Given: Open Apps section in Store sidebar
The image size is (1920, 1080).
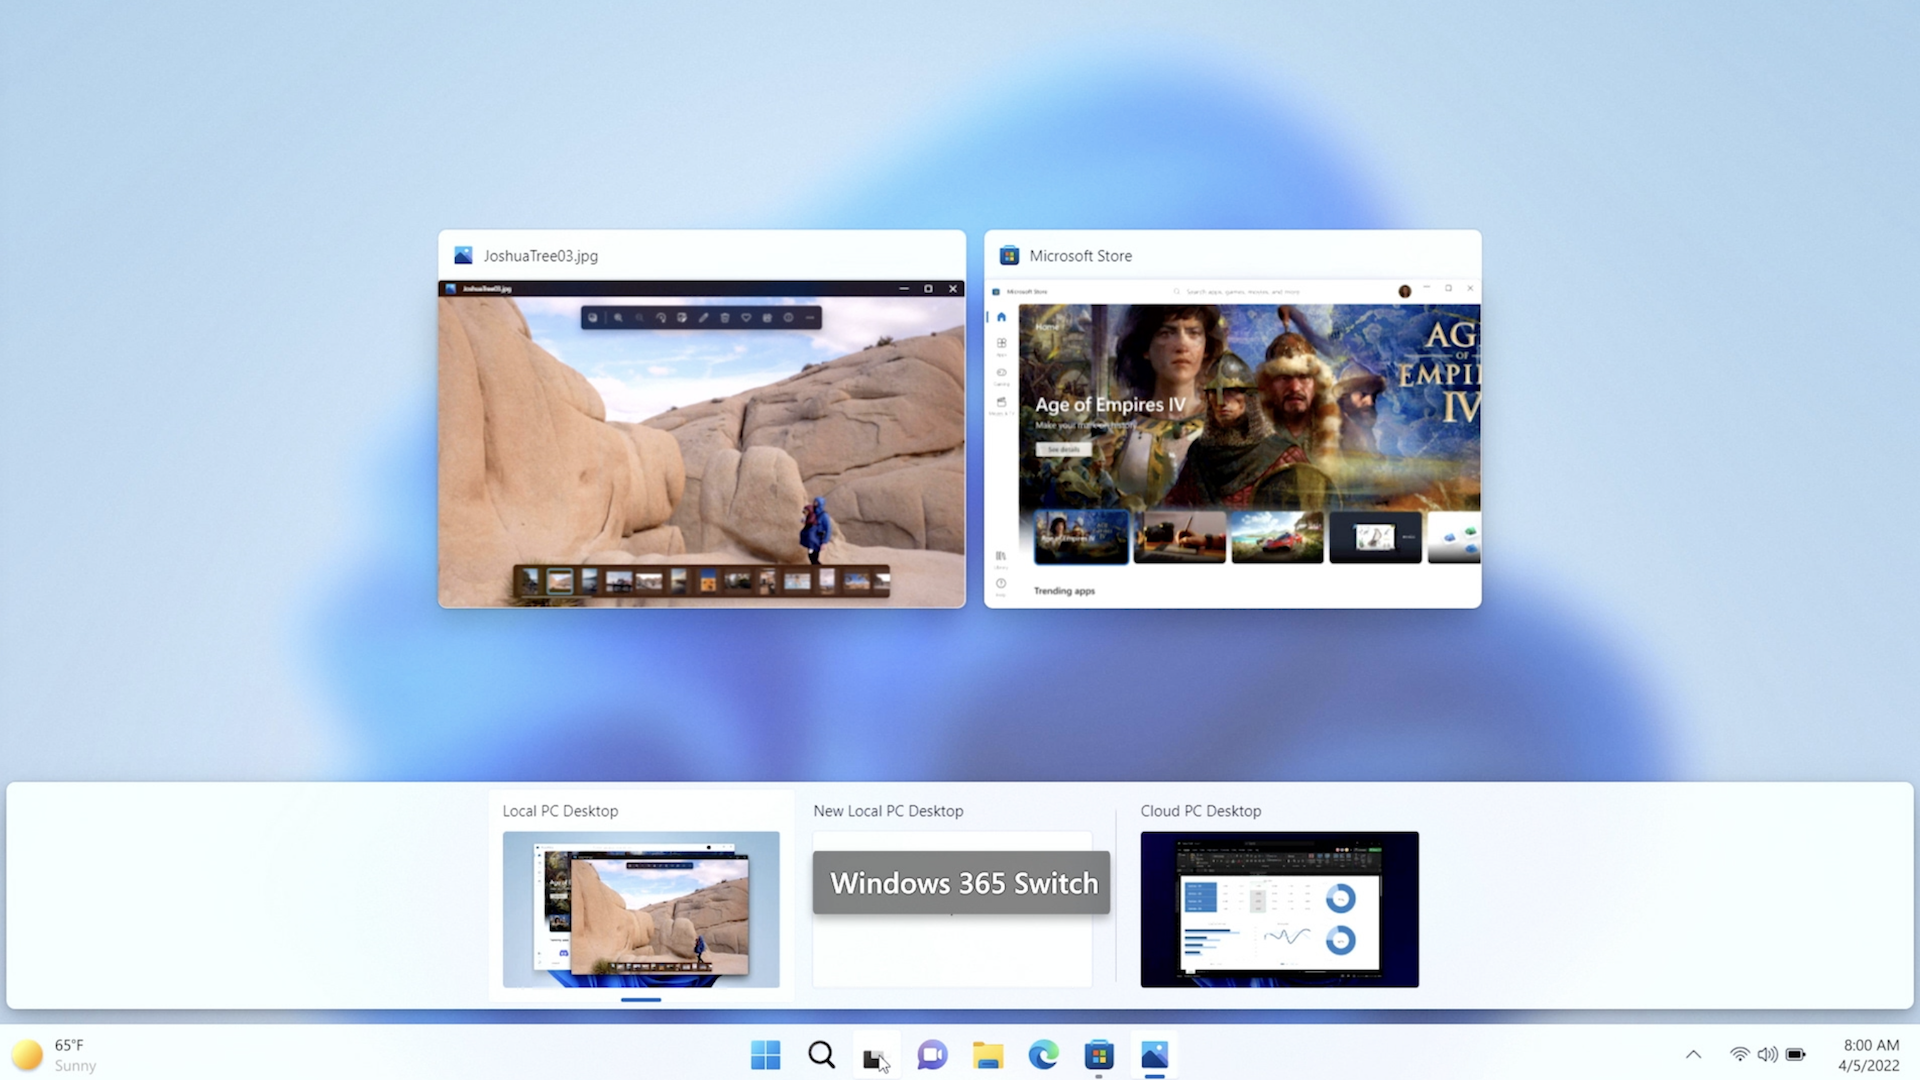Looking at the screenshot, I should point(1001,346).
